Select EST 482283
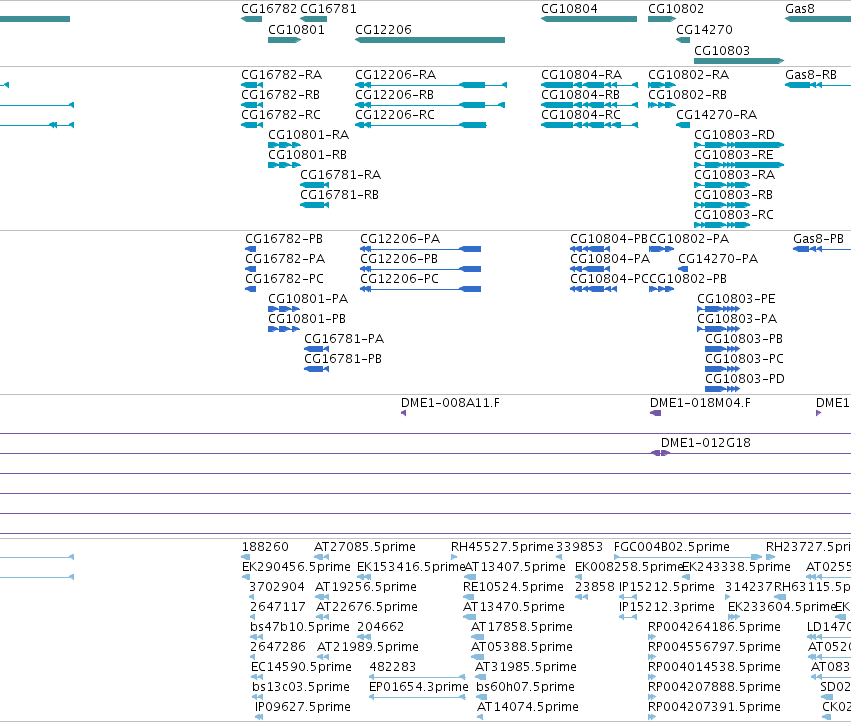 coord(392,667)
